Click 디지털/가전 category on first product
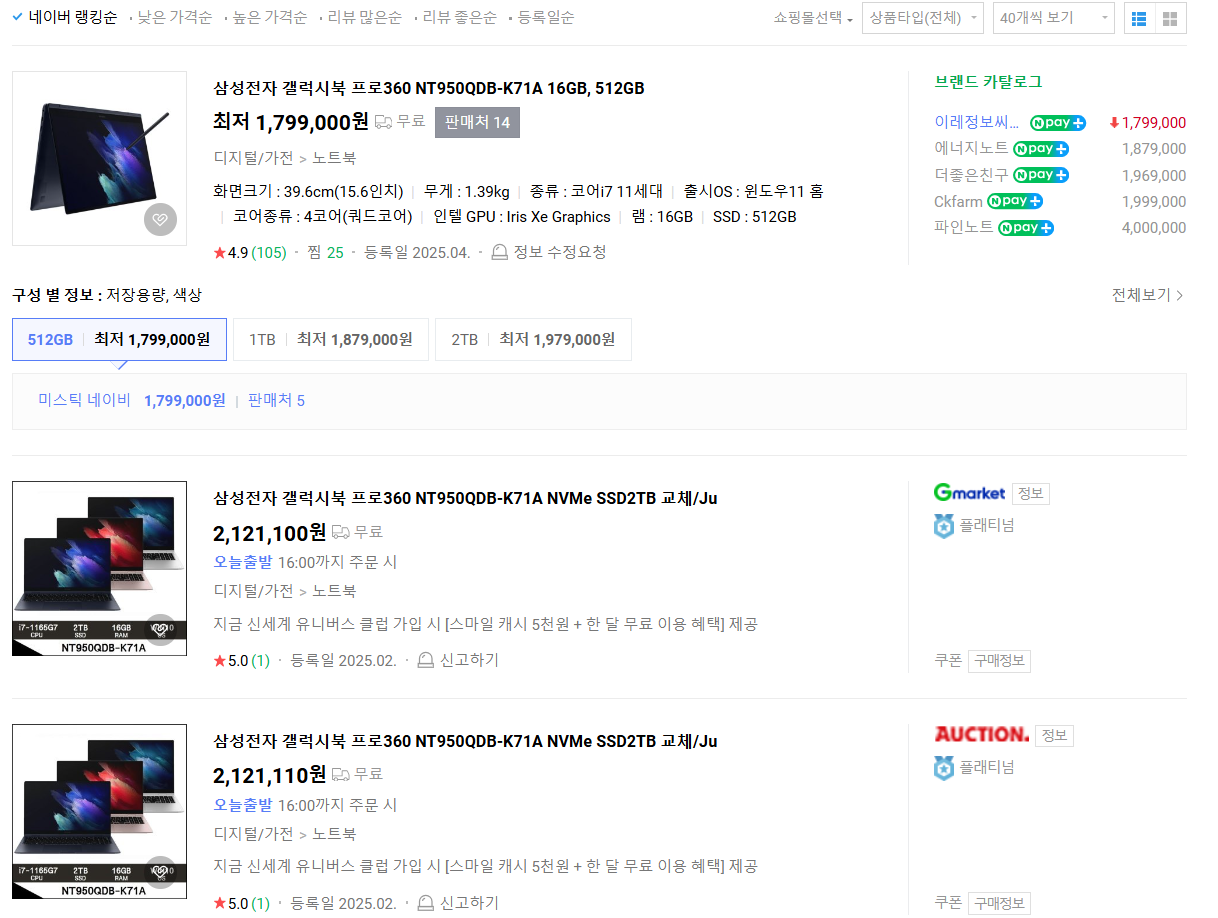1218x918 pixels. click(253, 158)
